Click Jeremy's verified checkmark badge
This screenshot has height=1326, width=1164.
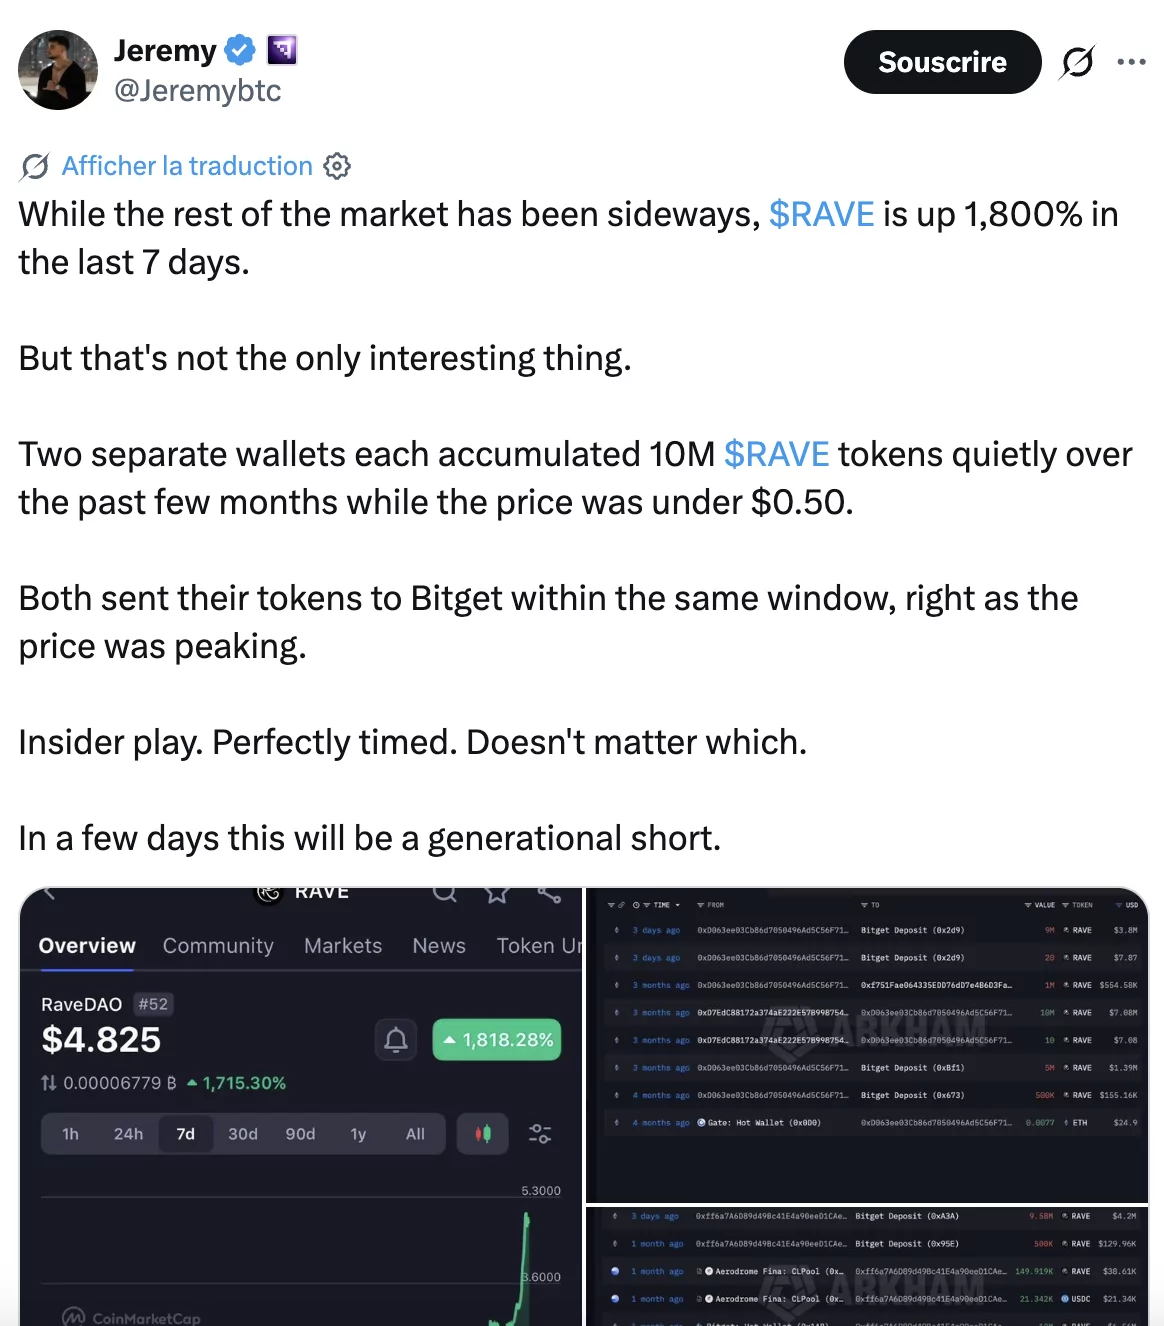click(238, 49)
